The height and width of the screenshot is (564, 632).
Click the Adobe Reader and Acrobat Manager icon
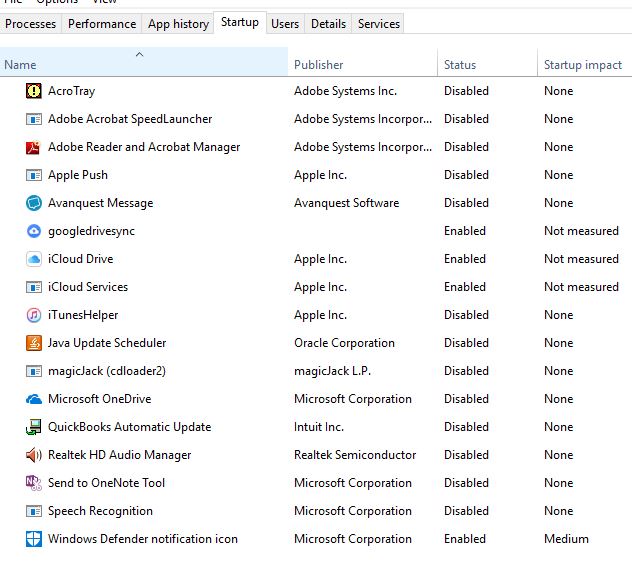point(33,147)
